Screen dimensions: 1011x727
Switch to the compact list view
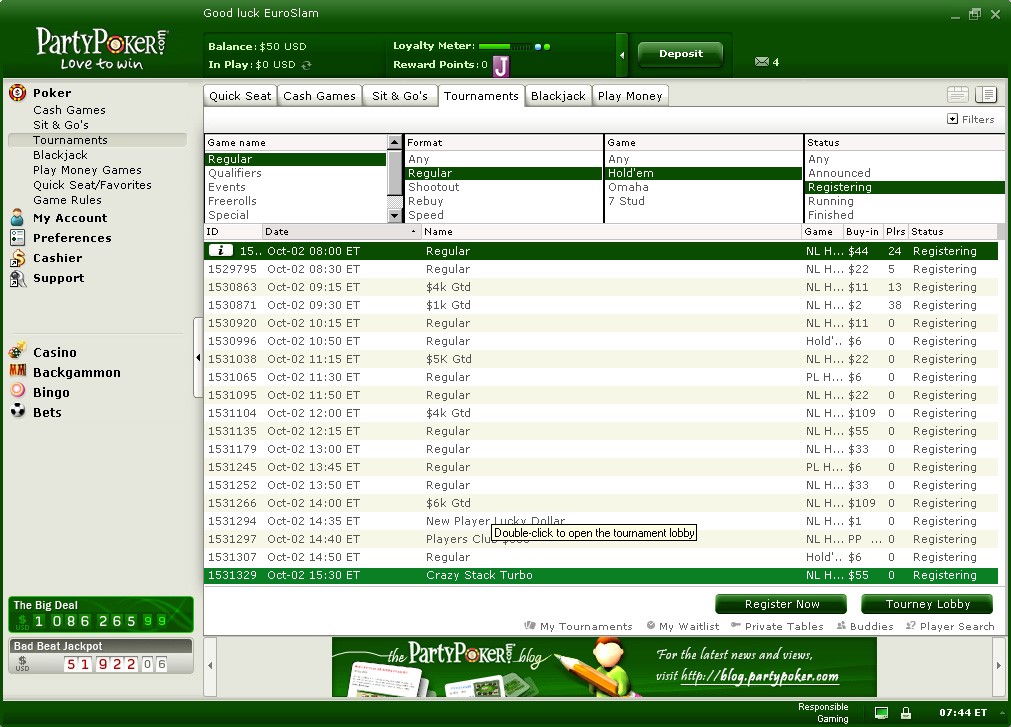pyautogui.click(x=958, y=95)
